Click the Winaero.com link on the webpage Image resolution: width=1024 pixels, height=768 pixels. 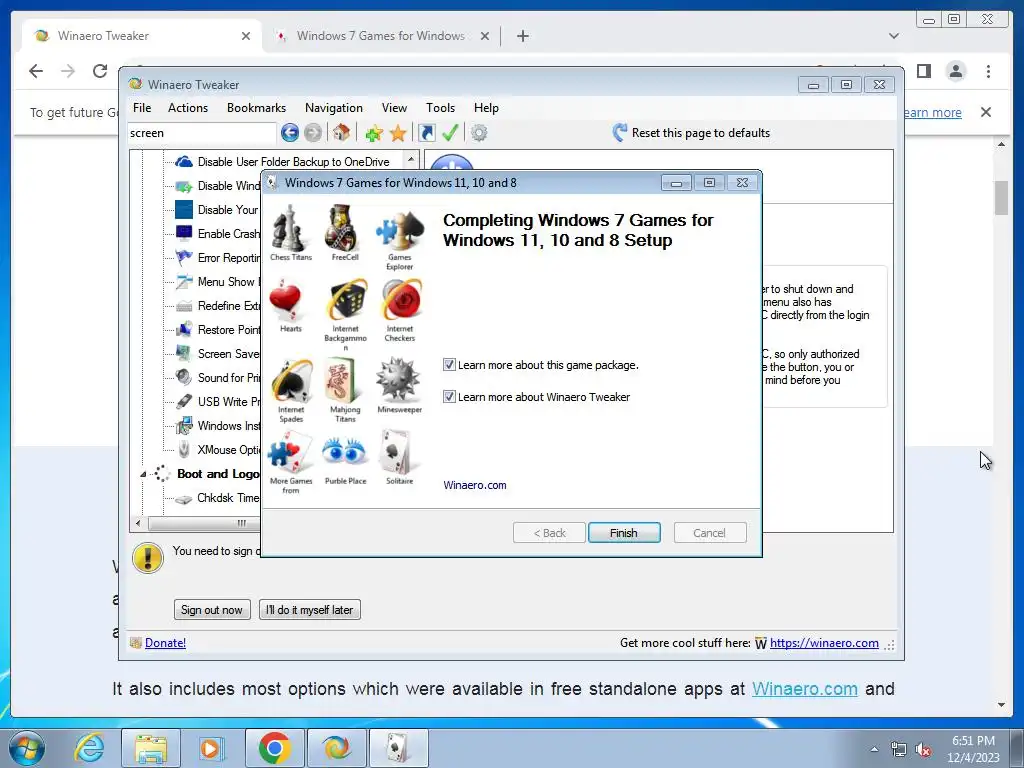click(x=805, y=689)
